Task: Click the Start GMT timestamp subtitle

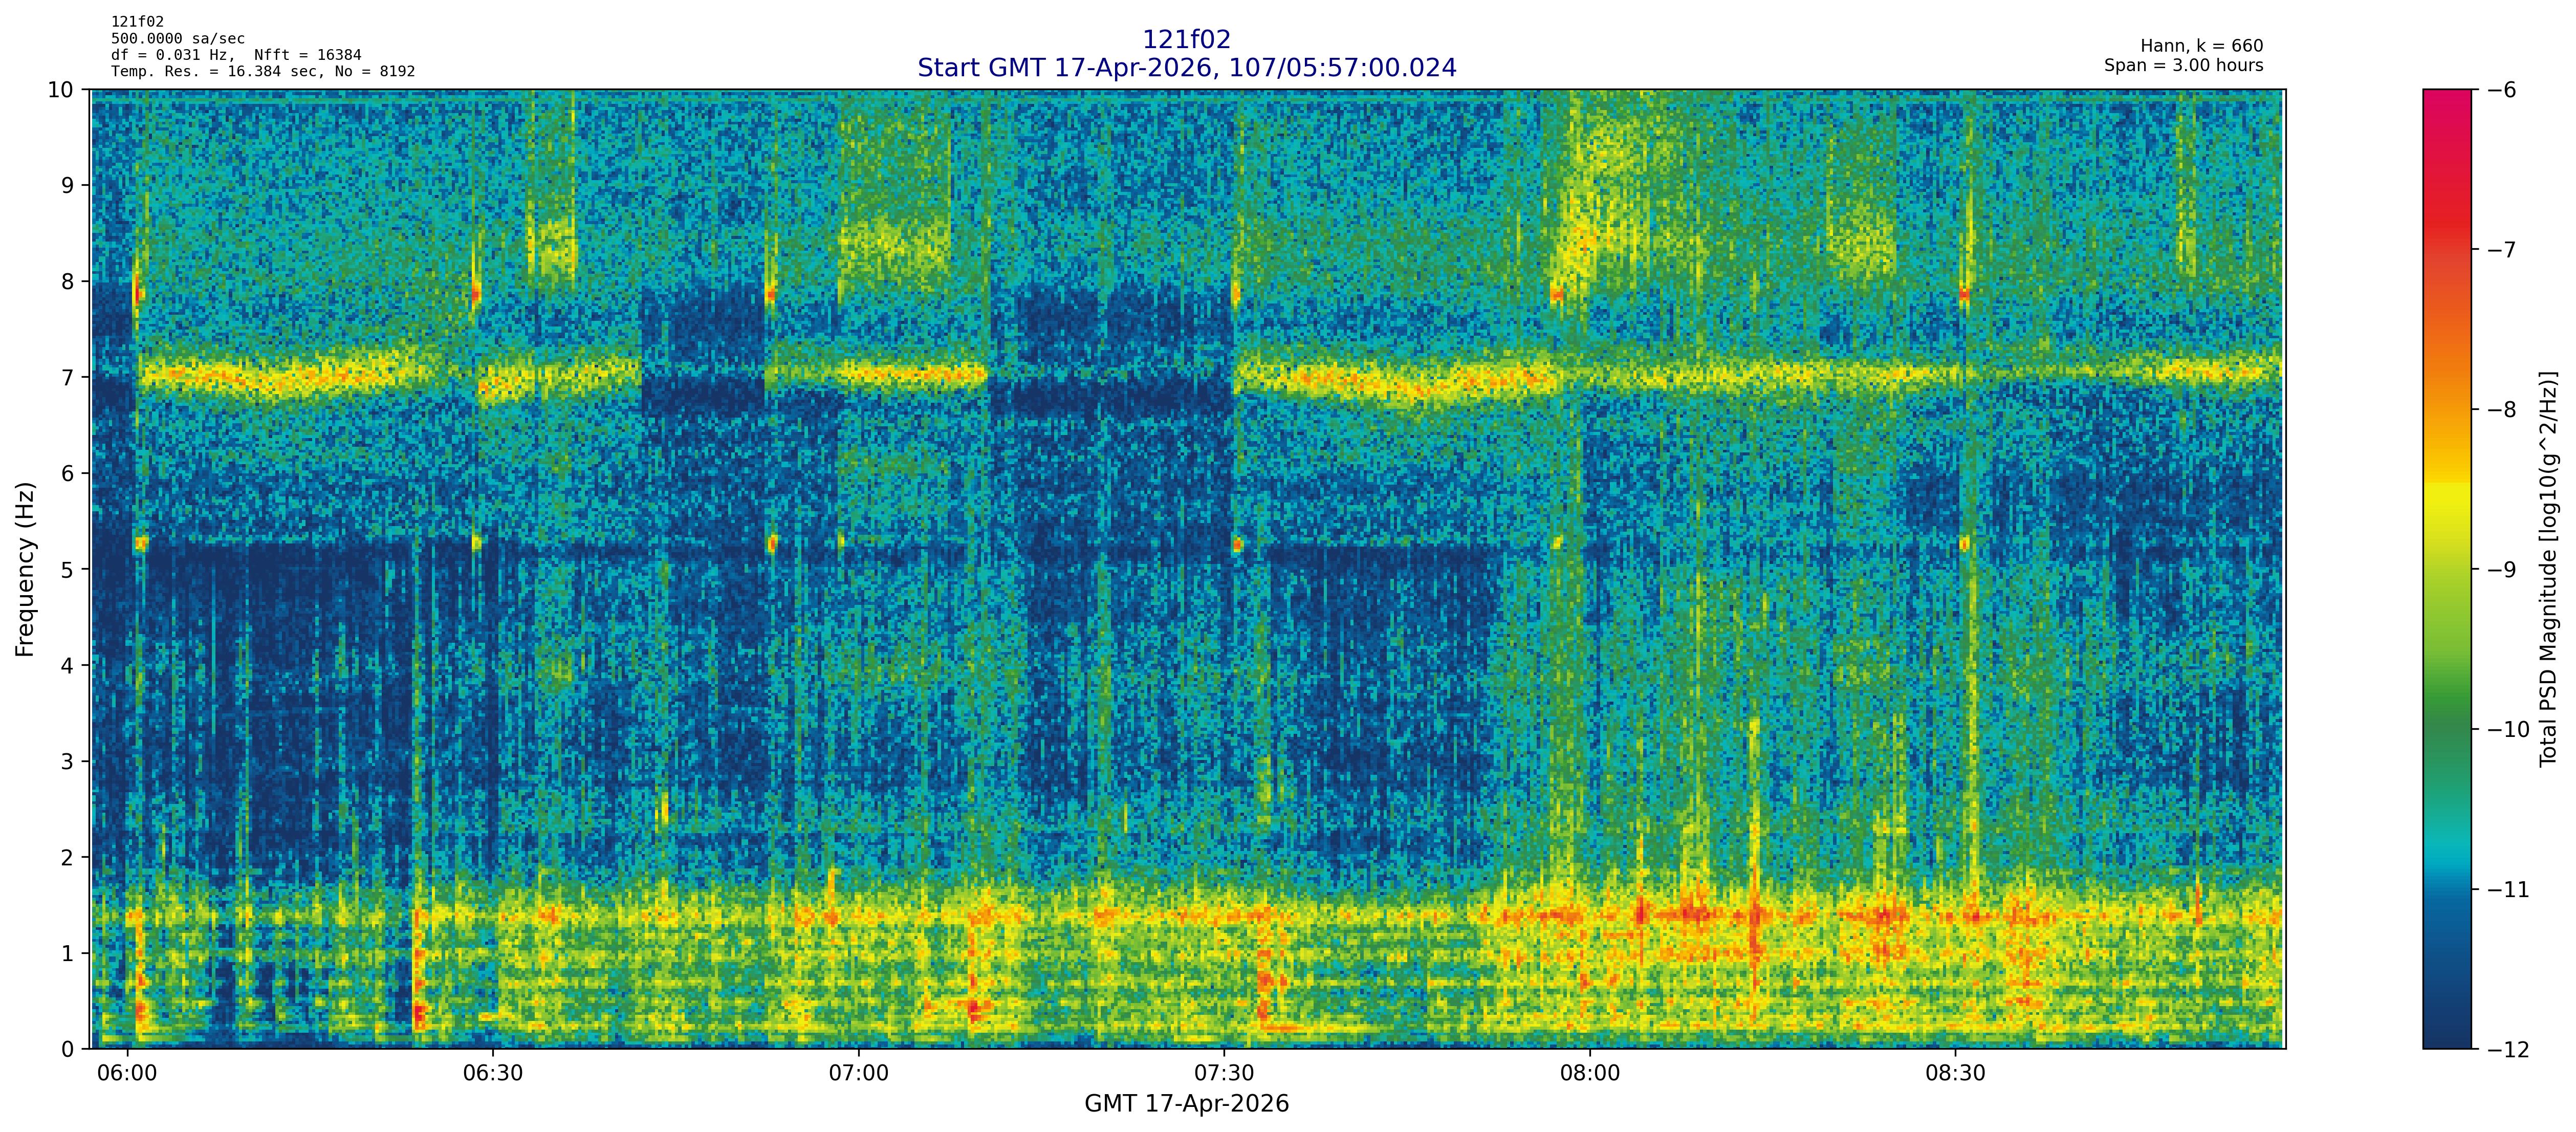Action: [1186, 68]
